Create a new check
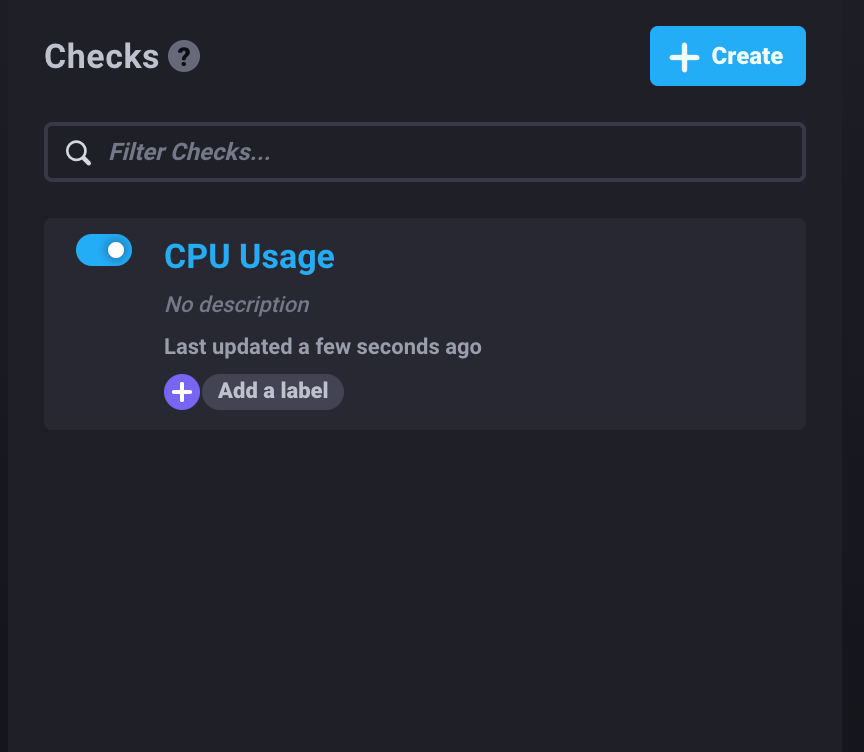 727,56
